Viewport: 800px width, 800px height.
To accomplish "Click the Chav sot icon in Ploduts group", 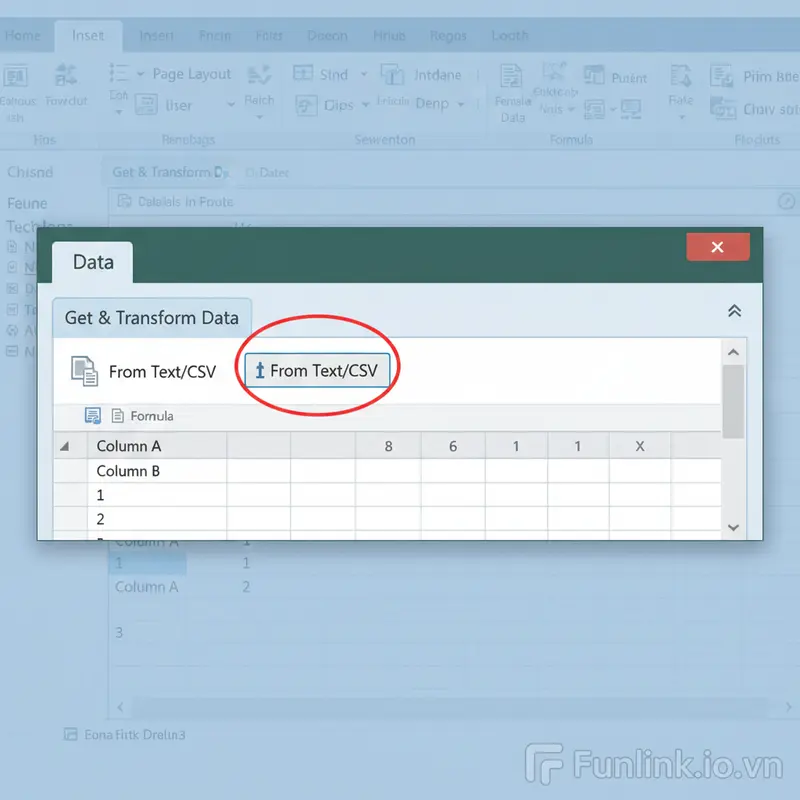I will click(722, 107).
